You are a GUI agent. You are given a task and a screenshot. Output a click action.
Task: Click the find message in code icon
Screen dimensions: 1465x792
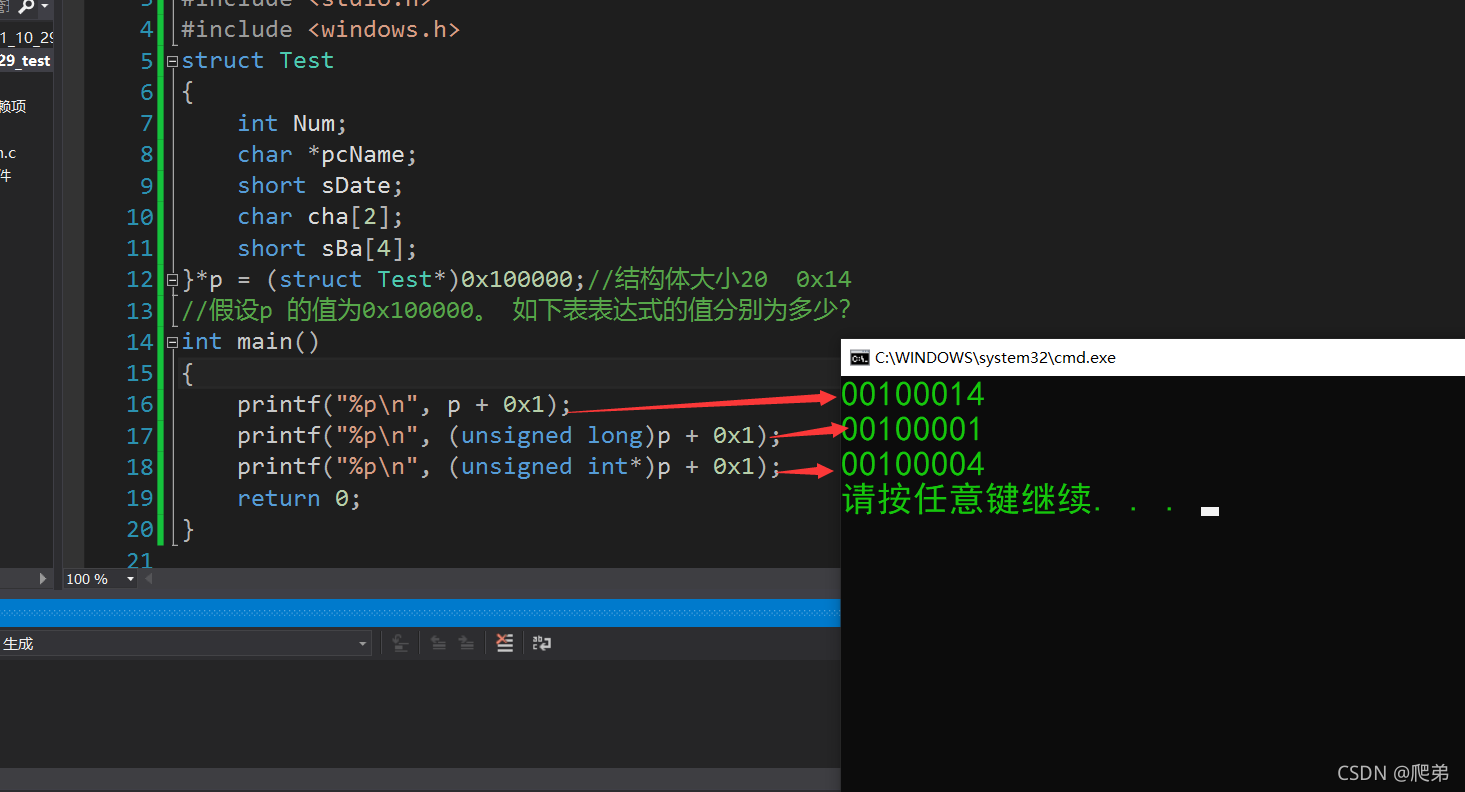click(x=400, y=643)
